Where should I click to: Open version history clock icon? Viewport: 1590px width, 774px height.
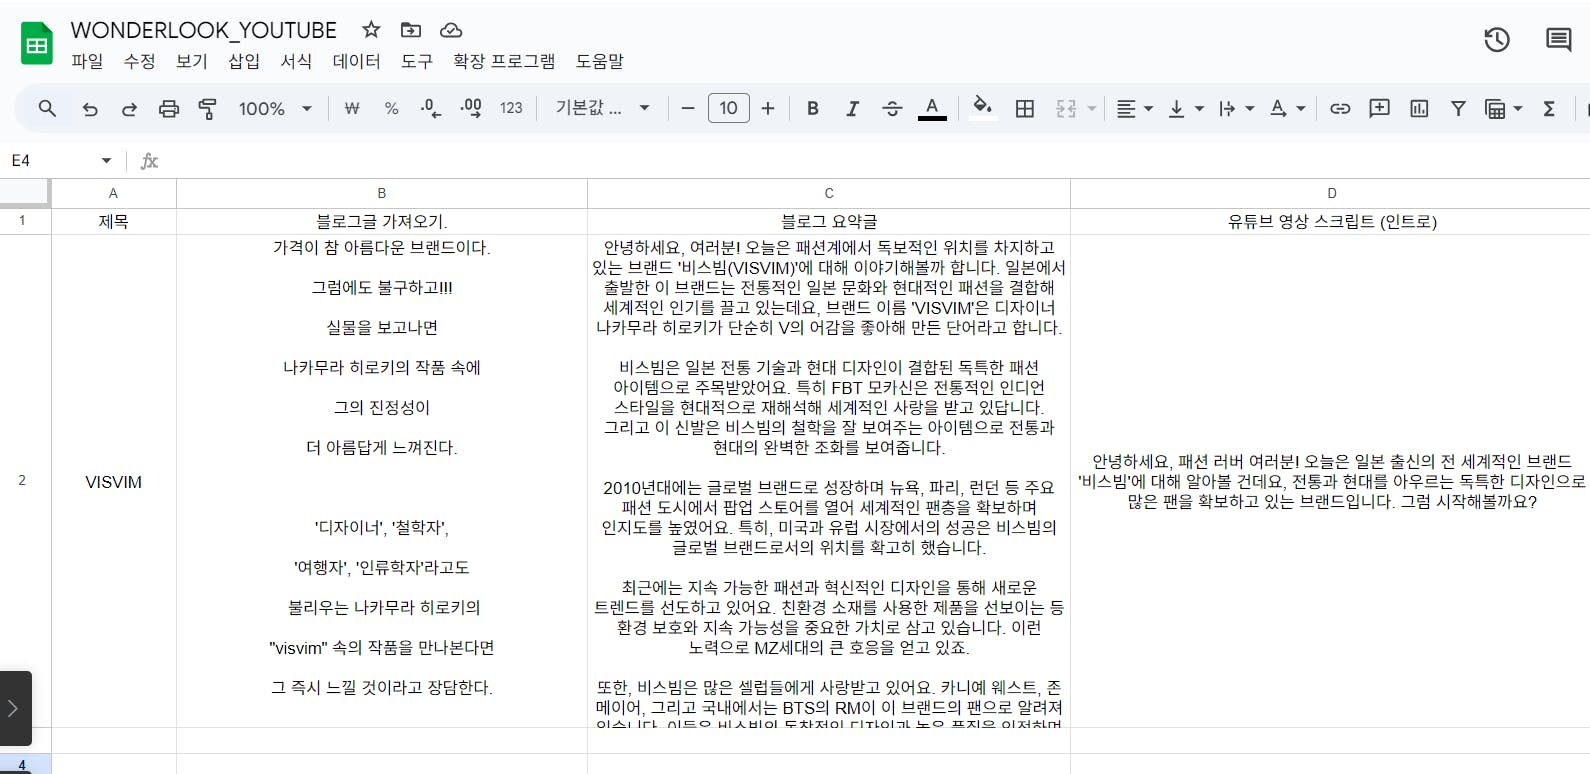point(1497,40)
